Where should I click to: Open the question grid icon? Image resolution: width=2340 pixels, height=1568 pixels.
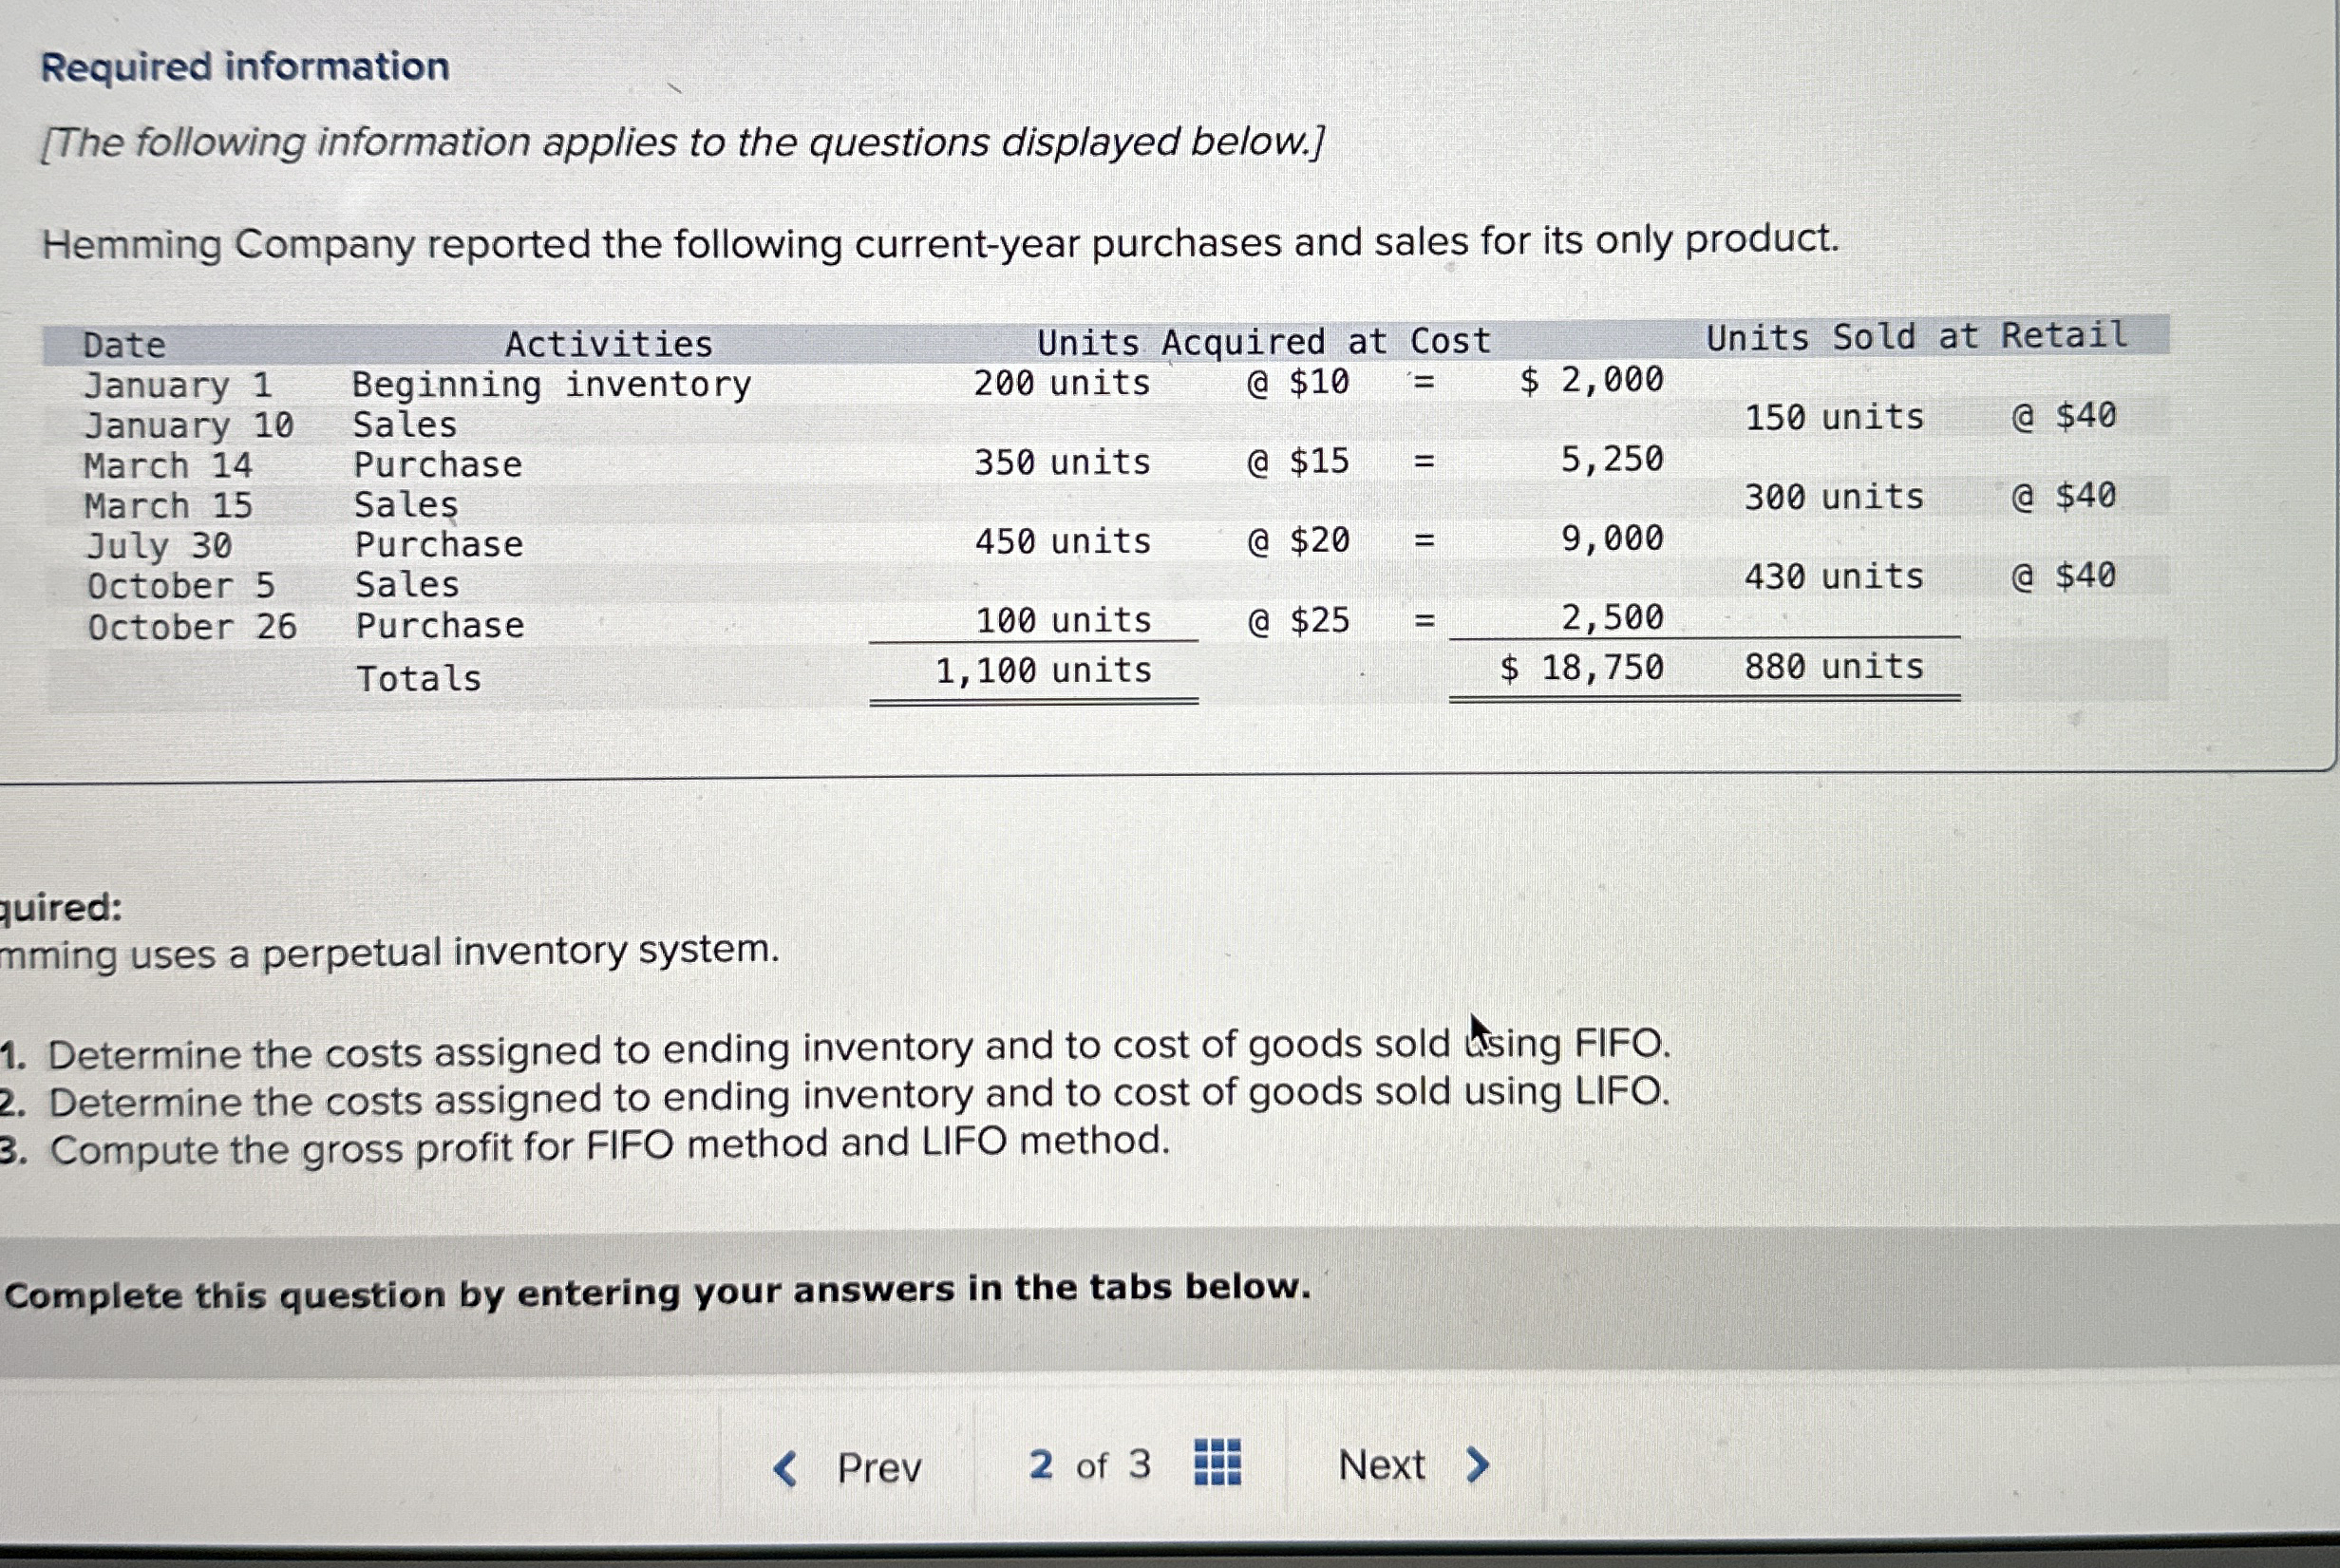point(1217,1463)
